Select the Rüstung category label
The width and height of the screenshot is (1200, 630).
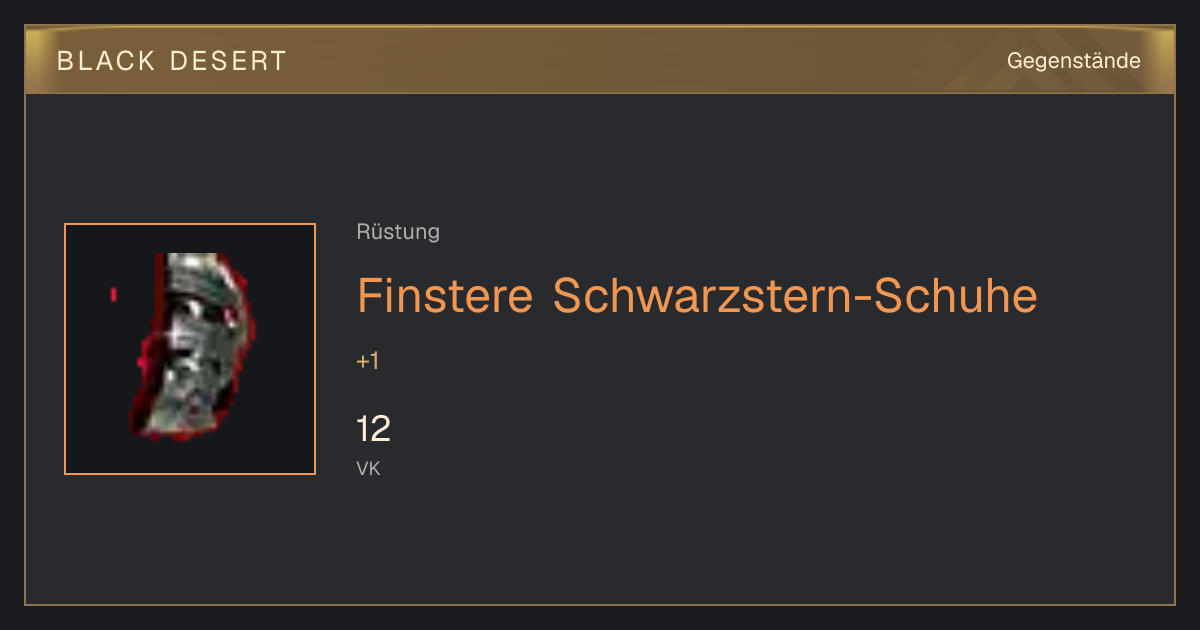(398, 232)
